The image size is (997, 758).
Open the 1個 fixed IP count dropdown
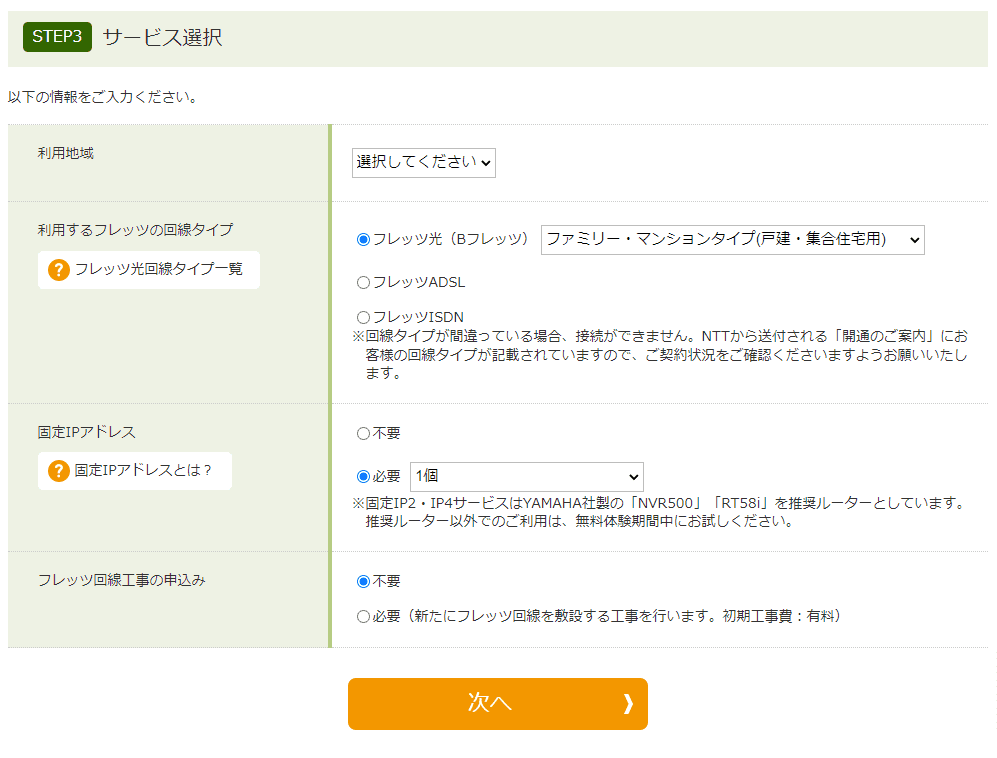pyautogui.click(x=526, y=477)
